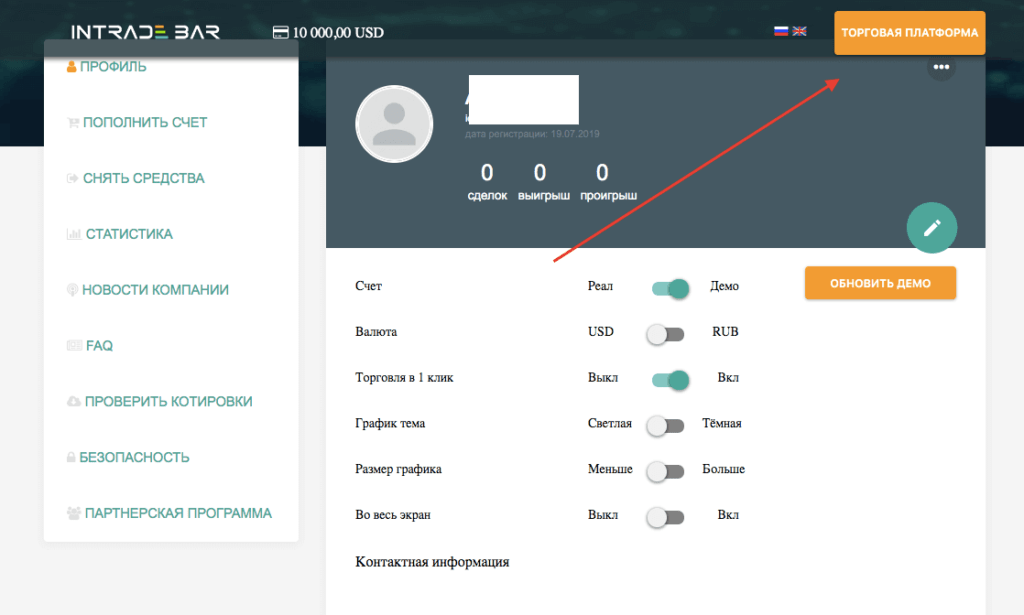Turn on the Во весь экран switch
Viewport: 1024px width, 615px height.
point(665,516)
